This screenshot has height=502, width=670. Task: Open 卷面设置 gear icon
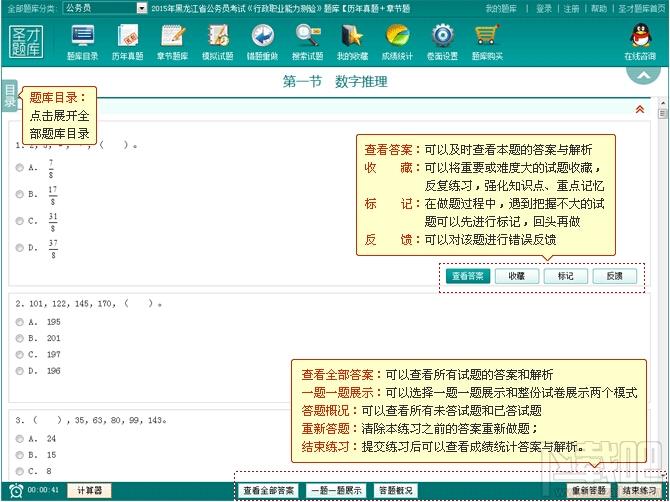tap(442, 42)
